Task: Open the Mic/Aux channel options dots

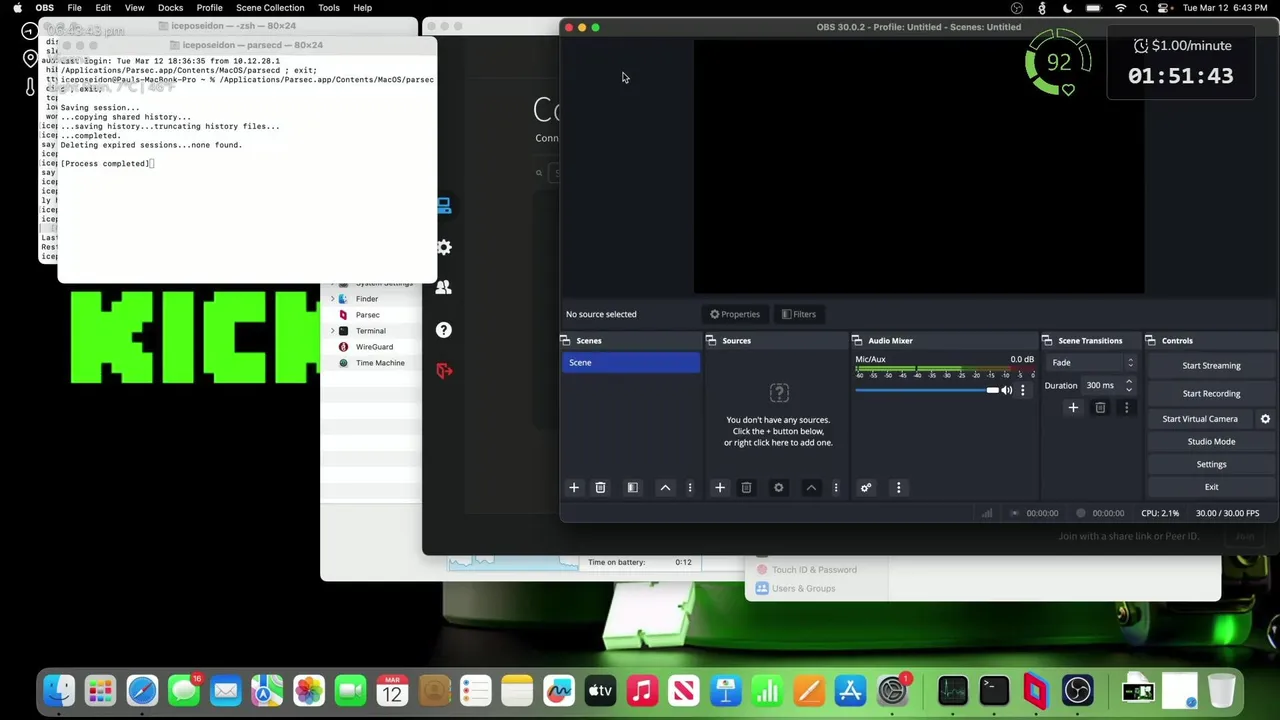Action: (x=1022, y=390)
